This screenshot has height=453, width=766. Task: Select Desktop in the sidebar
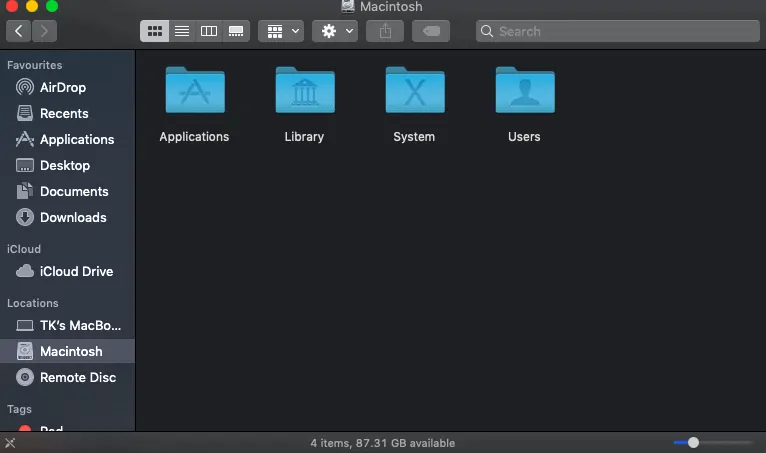point(67,165)
